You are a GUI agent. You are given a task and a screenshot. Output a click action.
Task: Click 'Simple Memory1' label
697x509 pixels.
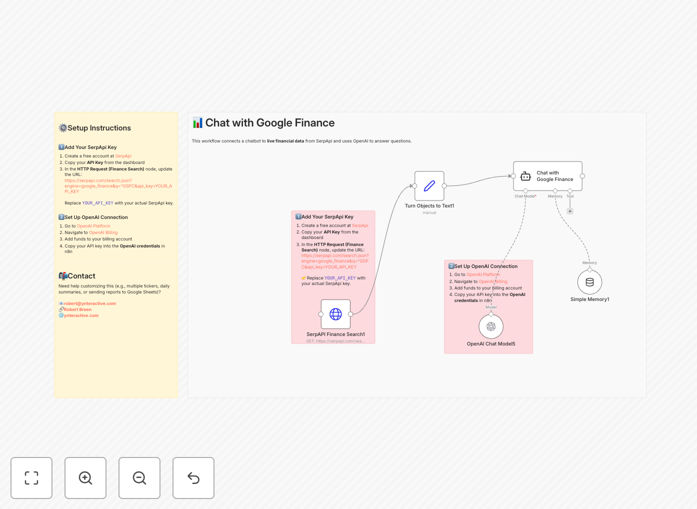[x=589, y=300]
